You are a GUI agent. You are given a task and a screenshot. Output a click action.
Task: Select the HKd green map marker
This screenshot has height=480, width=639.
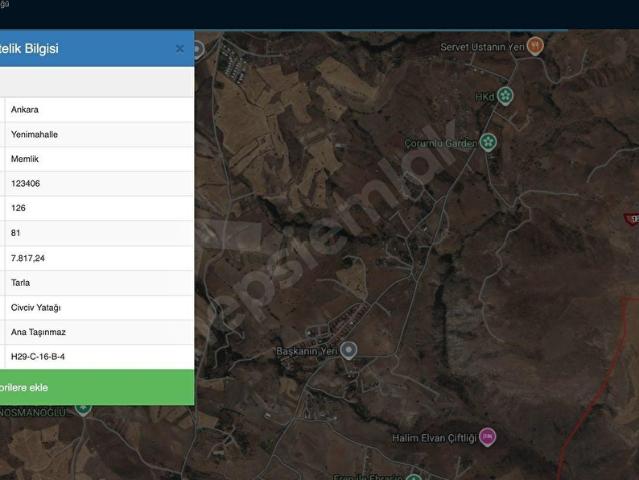click(x=505, y=96)
